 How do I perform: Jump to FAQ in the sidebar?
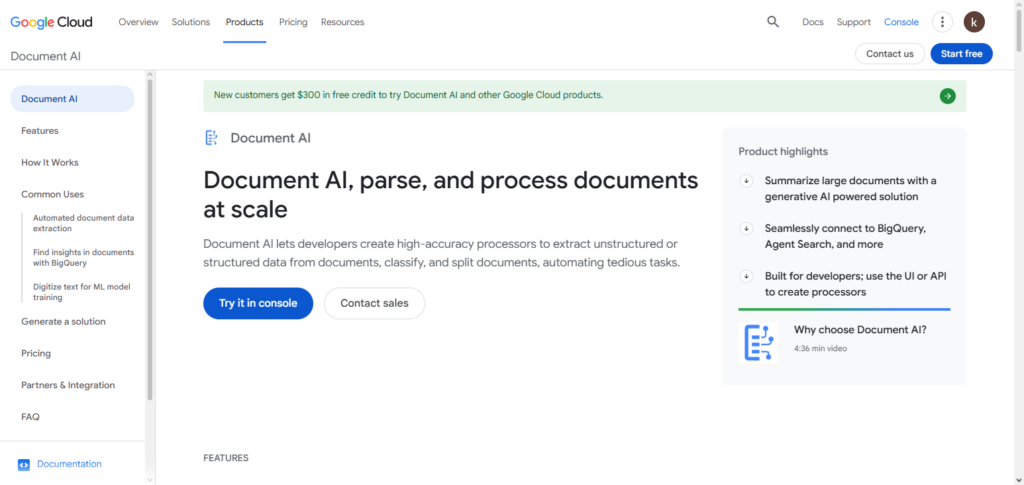(x=30, y=416)
